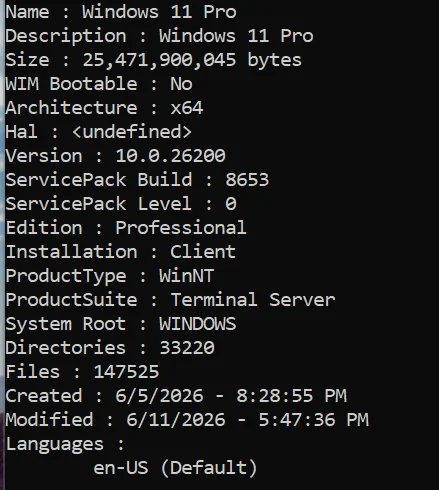Click the Architecture x64 text
Image resolution: width=439 pixels, height=490 pixels.
coord(104,108)
